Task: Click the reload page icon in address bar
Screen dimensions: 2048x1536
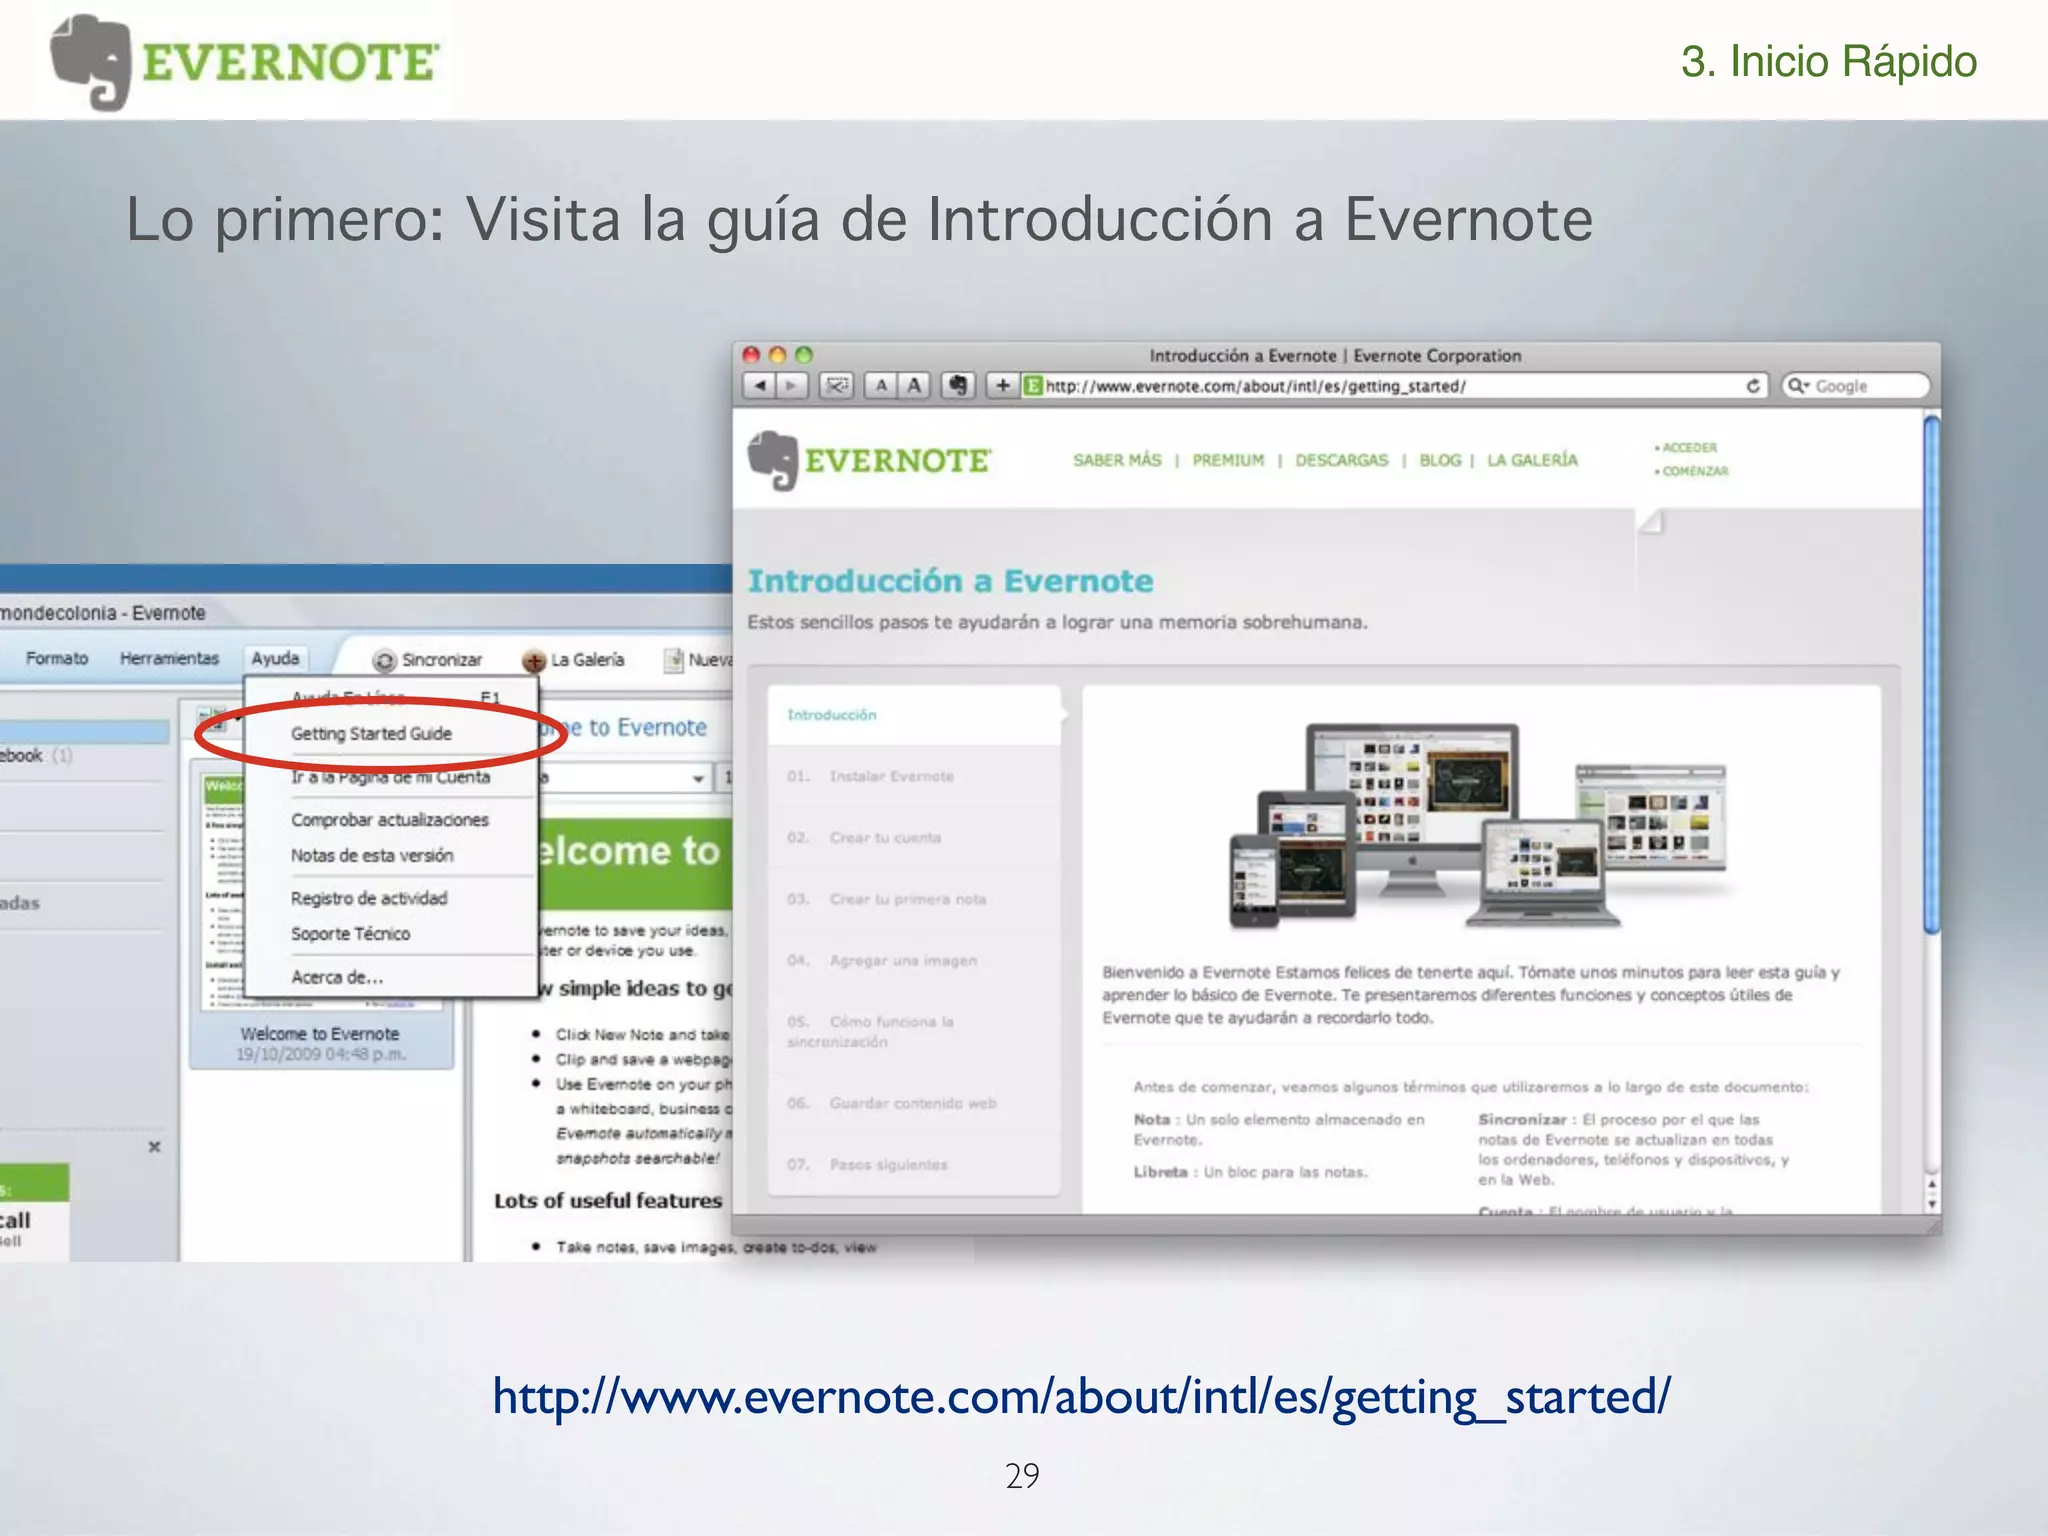Action: click(x=1753, y=386)
